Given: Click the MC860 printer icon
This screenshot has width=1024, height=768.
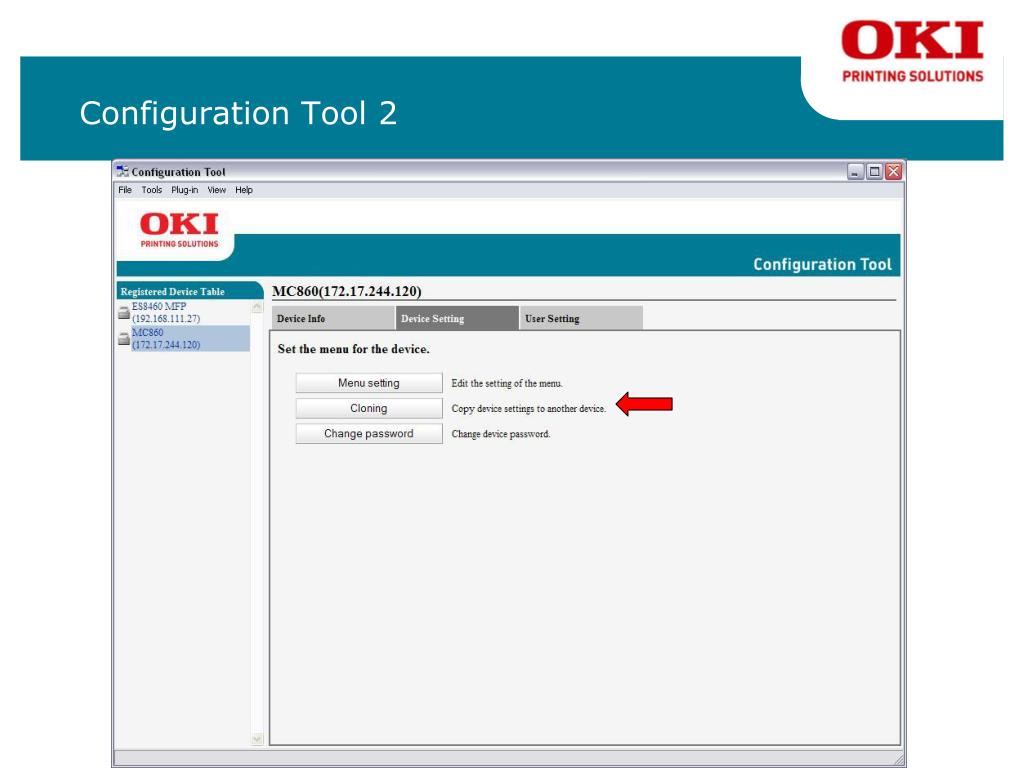Looking at the screenshot, I should (x=123, y=338).
